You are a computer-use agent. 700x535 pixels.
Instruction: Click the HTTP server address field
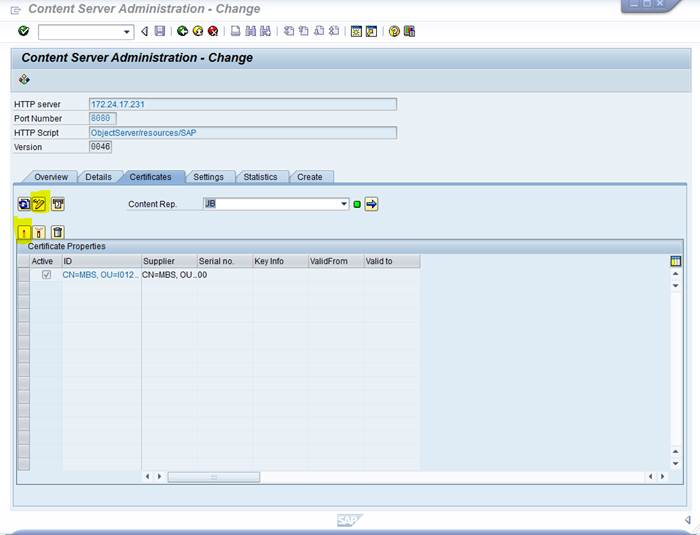pos(242,104)
